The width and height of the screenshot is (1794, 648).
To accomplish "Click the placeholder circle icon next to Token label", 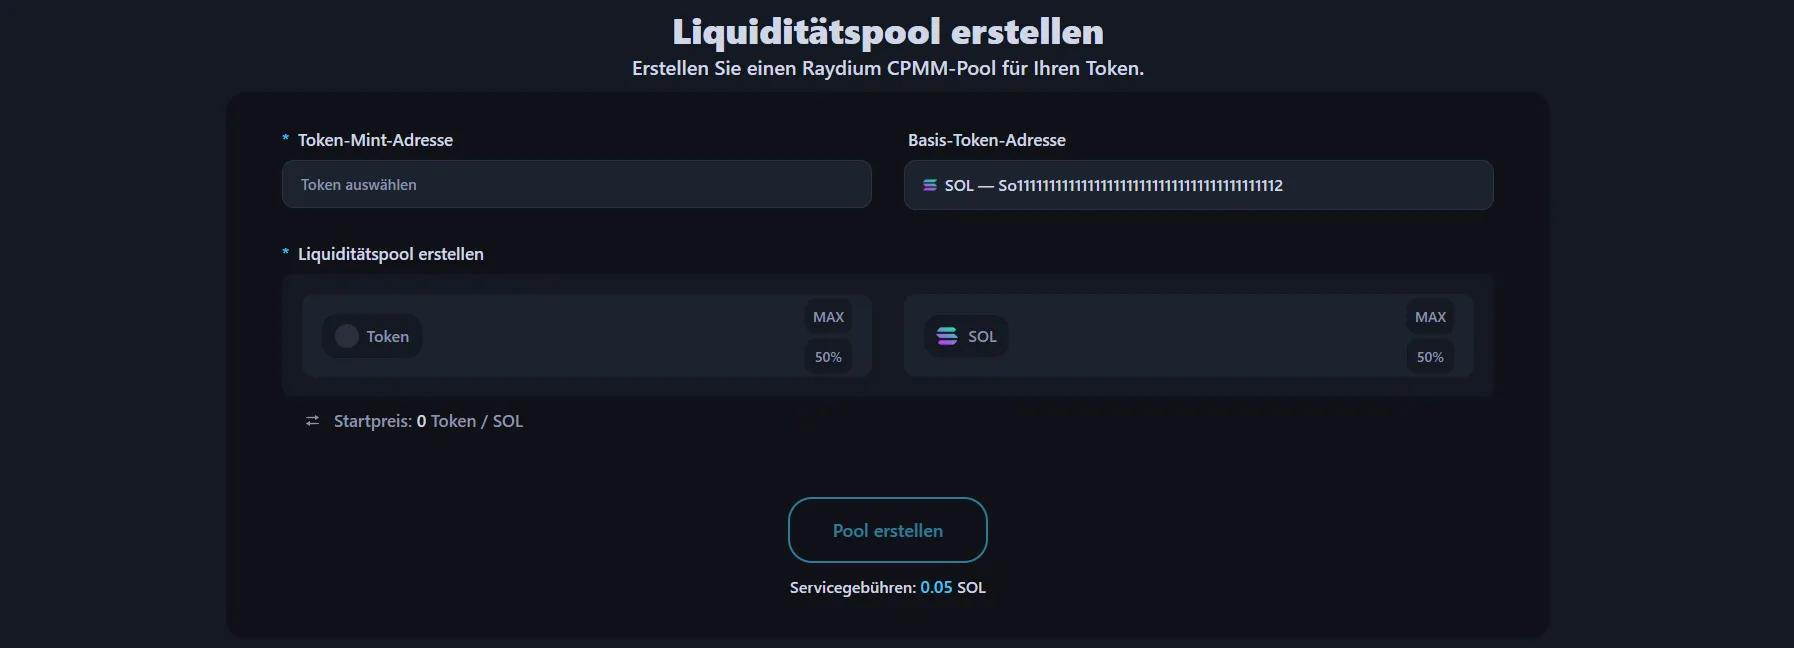I will (x=346, y=336).
